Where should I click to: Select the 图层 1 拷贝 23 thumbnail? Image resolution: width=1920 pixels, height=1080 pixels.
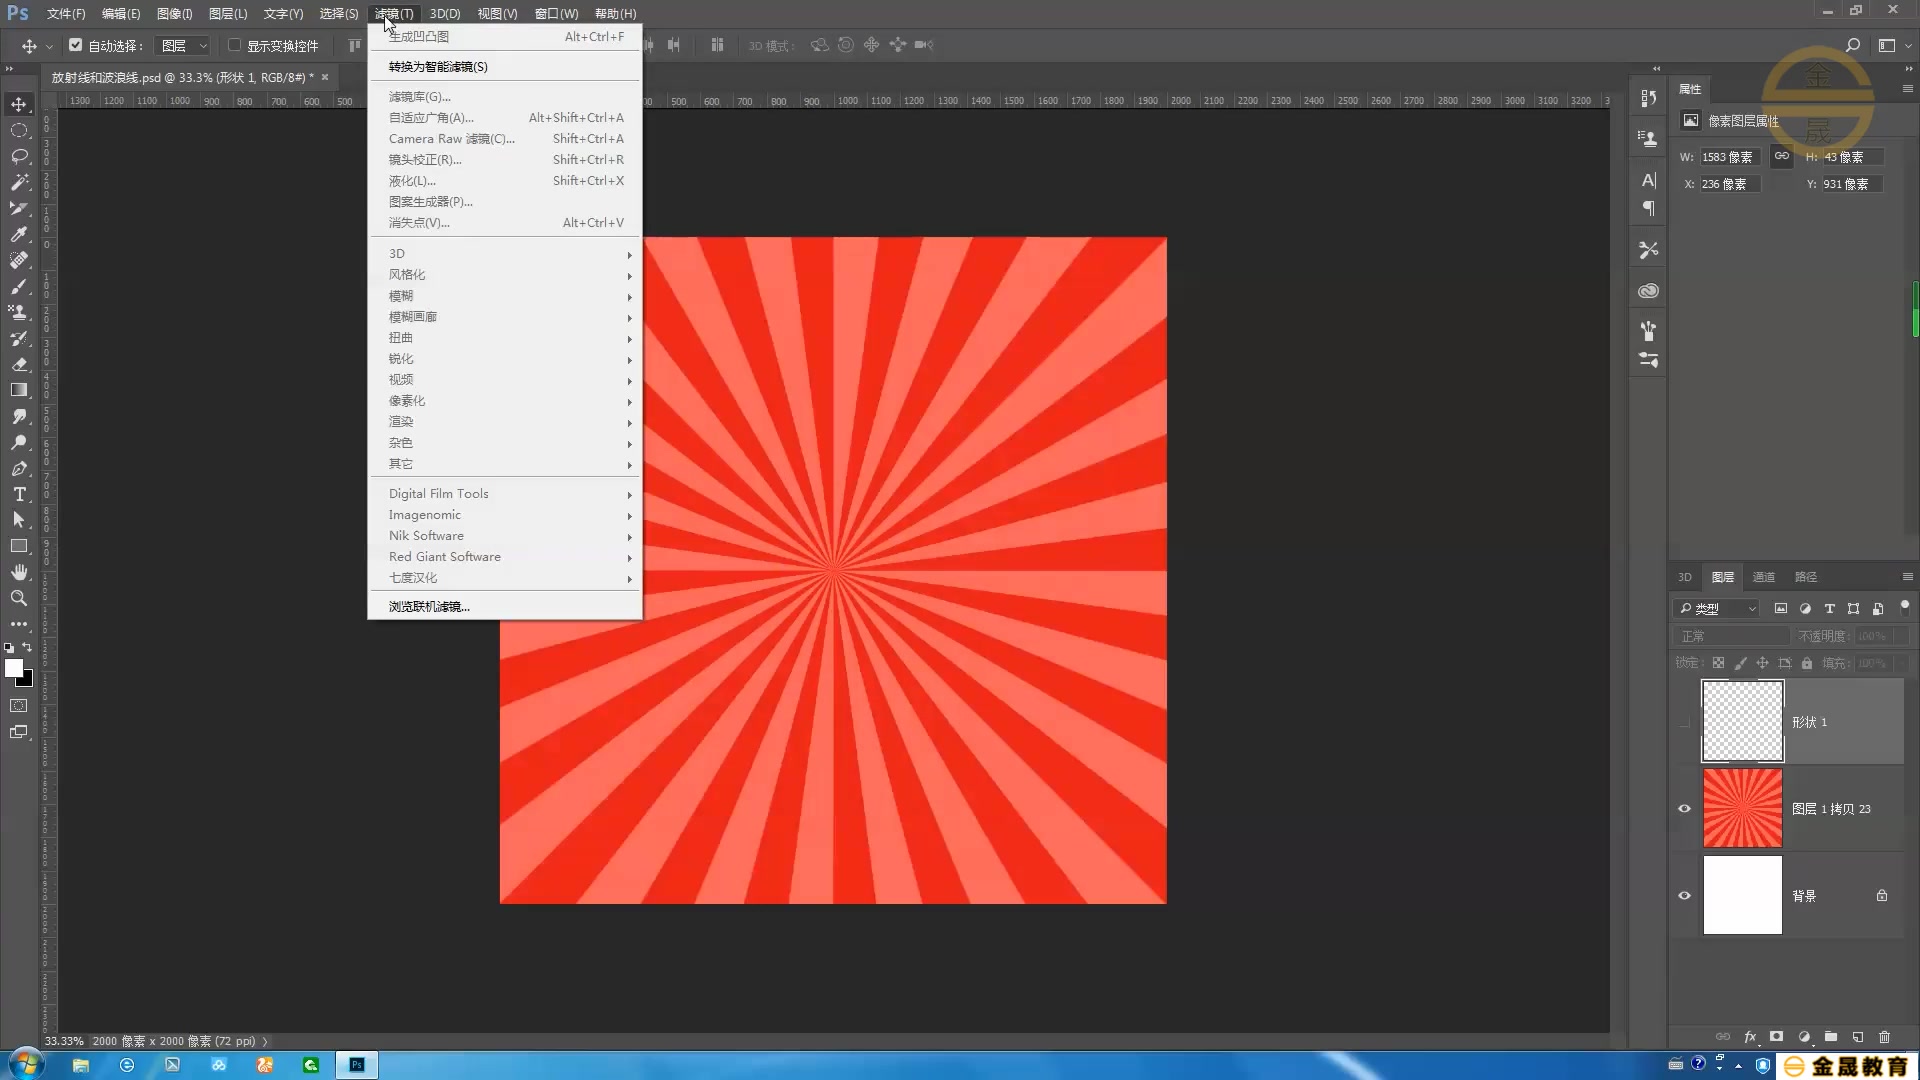[x=1742, y=808]
